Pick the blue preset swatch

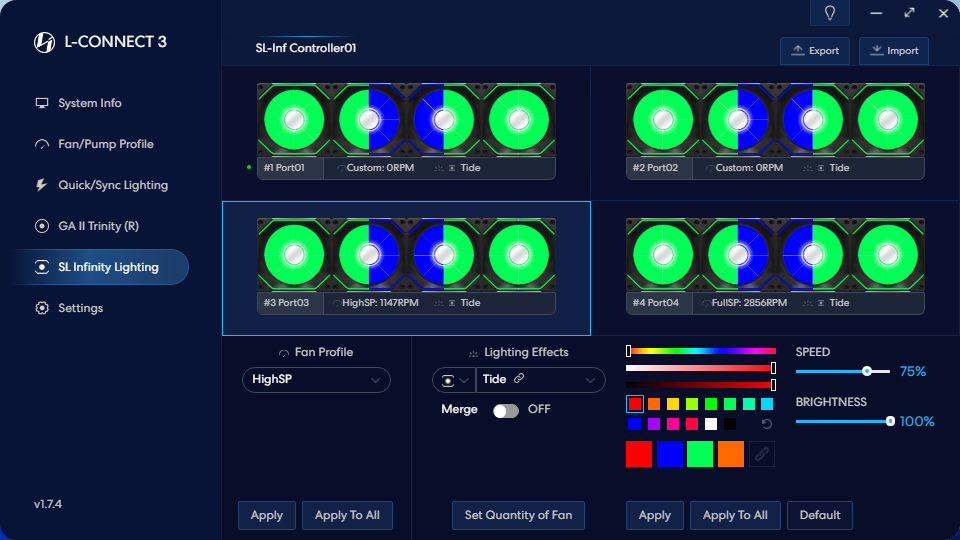[x=635, y=424]
